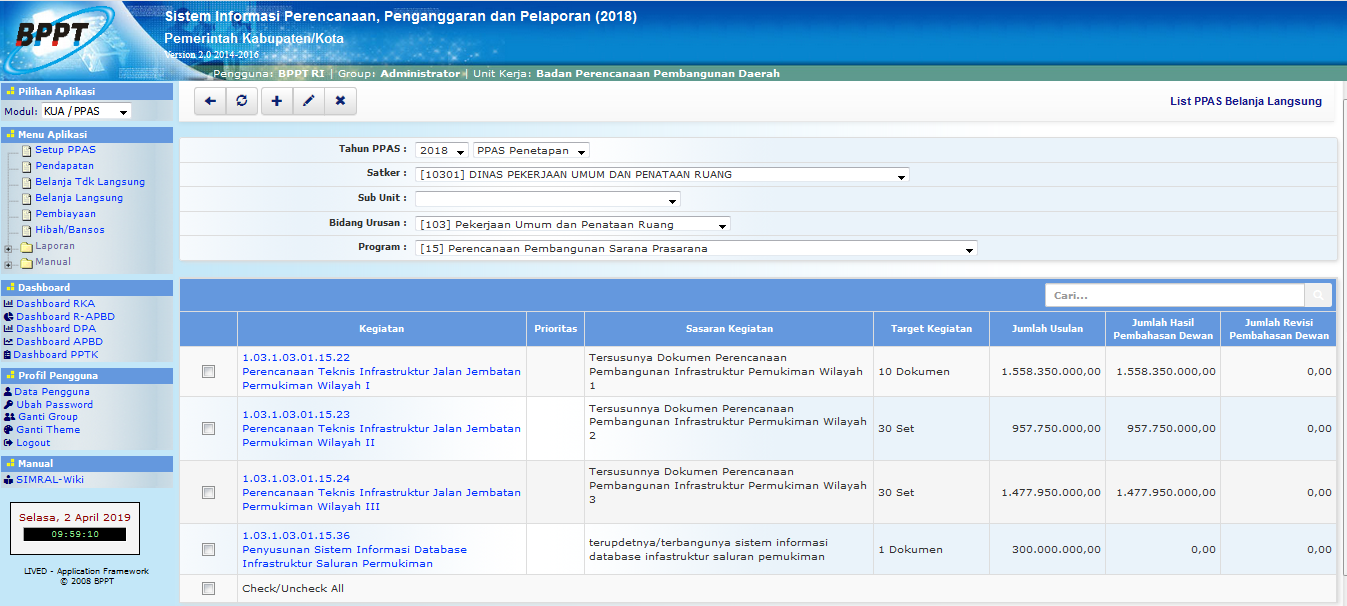The height and width of the screenshot is (606, 1347).
Task: Expand the Laporan tree folder
Action: click(9, 248)
